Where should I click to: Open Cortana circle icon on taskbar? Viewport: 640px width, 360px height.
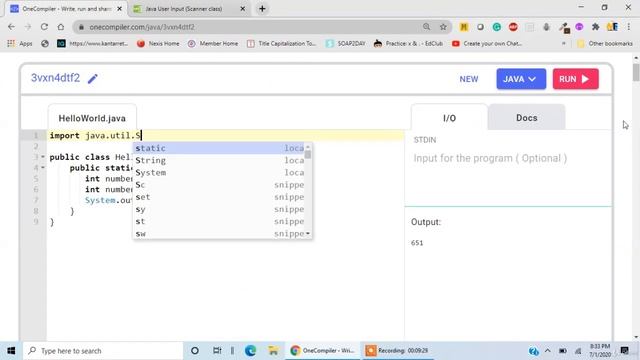pyautogui.click(x=195, y=351)
